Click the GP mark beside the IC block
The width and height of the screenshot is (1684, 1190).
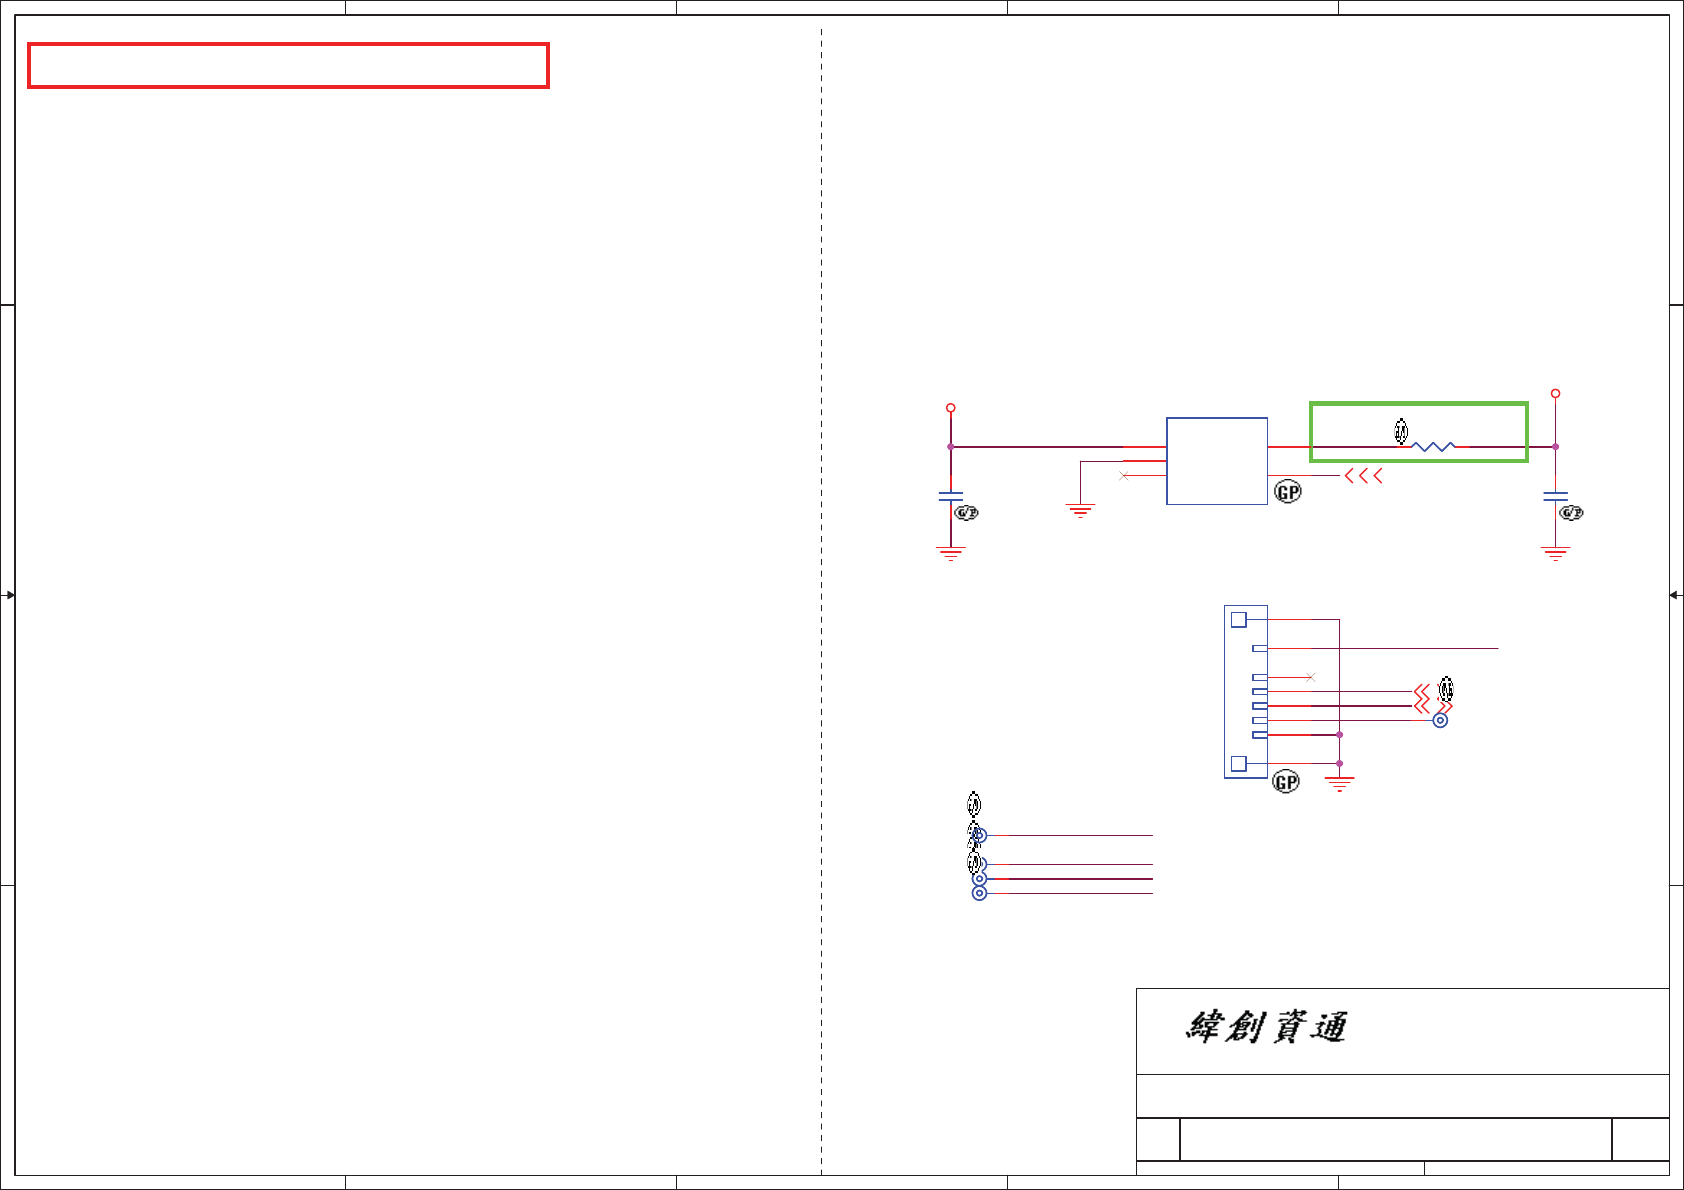pyautogui.click(x=1288, y=492)
